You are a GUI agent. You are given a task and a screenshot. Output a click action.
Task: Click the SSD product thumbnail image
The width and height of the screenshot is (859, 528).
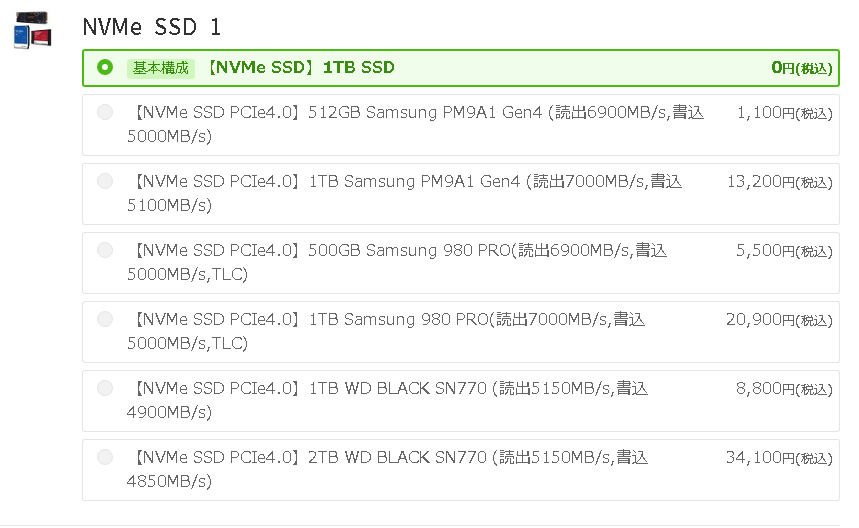tap(31, 30)
